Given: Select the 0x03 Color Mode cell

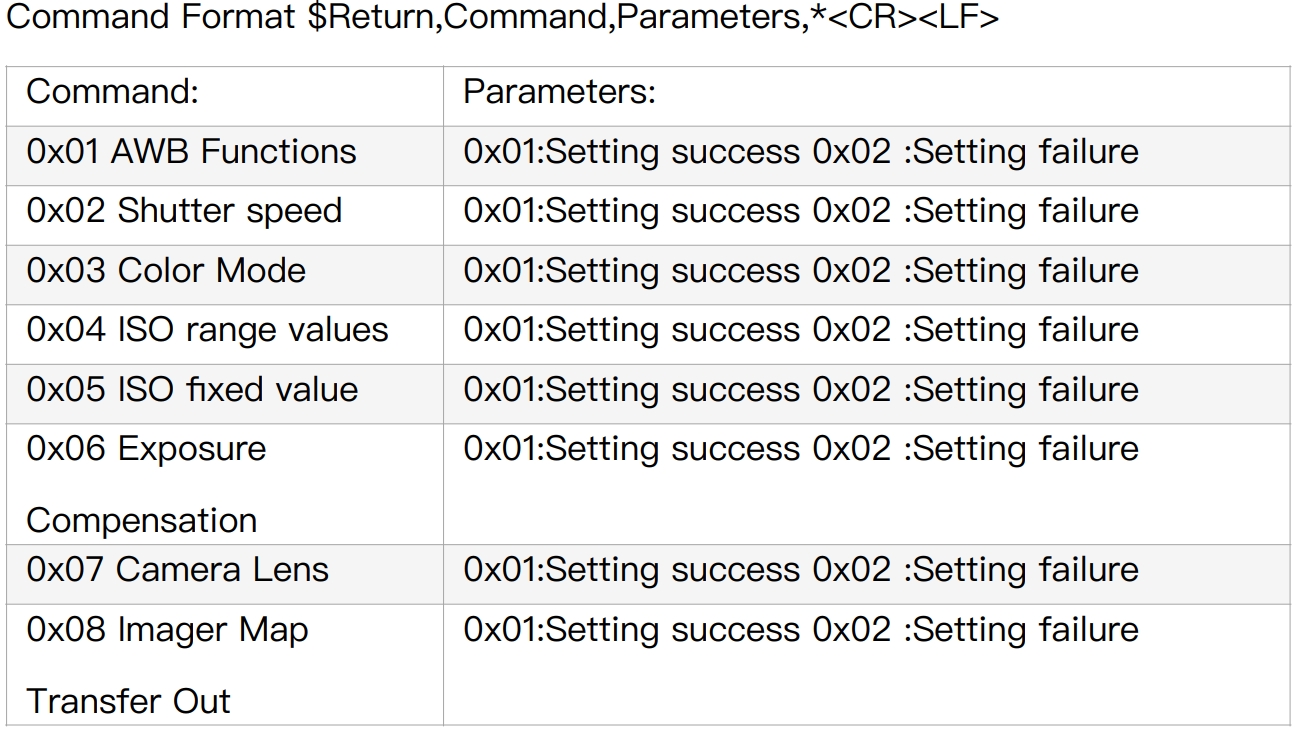Looking at the screenshot, I should 166,271.
